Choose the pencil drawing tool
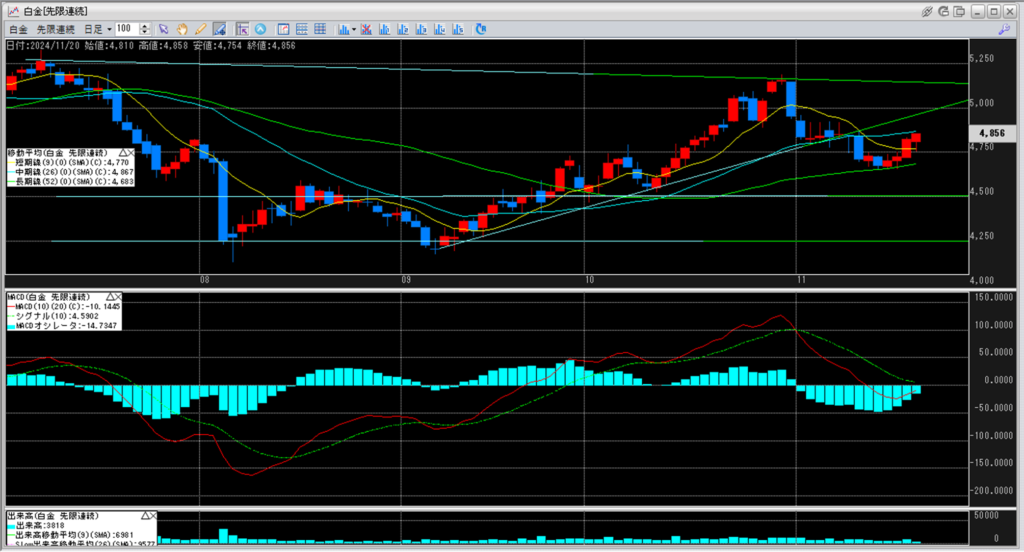This screenshot has width=1024, height=552. point(200,29)
